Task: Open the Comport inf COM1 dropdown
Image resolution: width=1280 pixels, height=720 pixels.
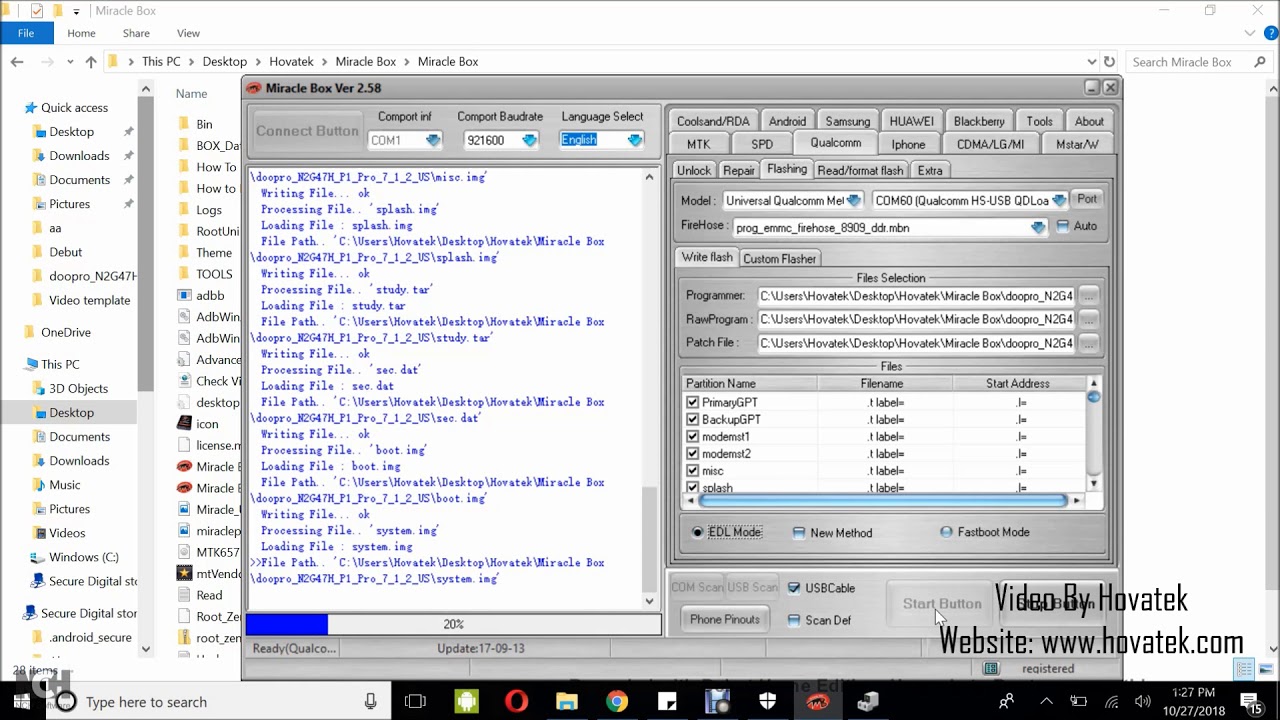Action: (x=433, y=140)
